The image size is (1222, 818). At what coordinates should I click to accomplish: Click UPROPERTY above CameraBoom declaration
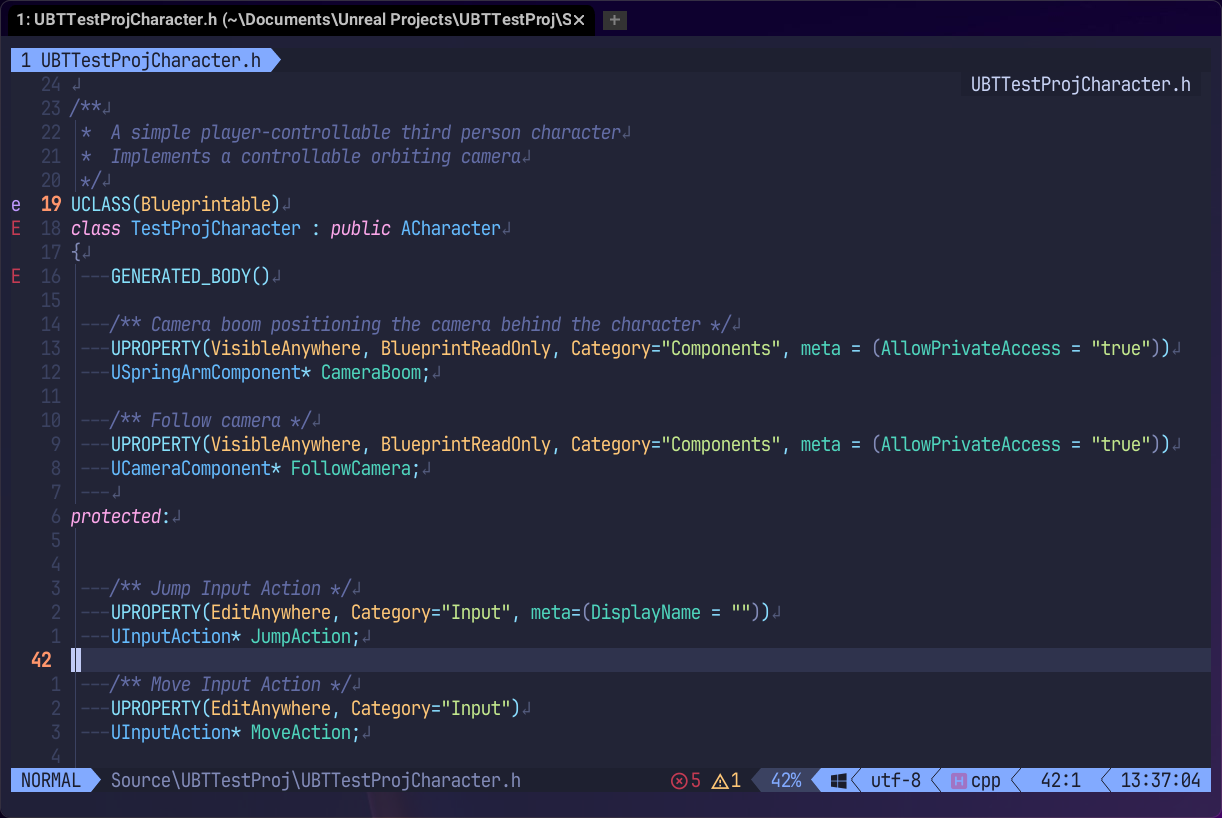tap(156, 349)
